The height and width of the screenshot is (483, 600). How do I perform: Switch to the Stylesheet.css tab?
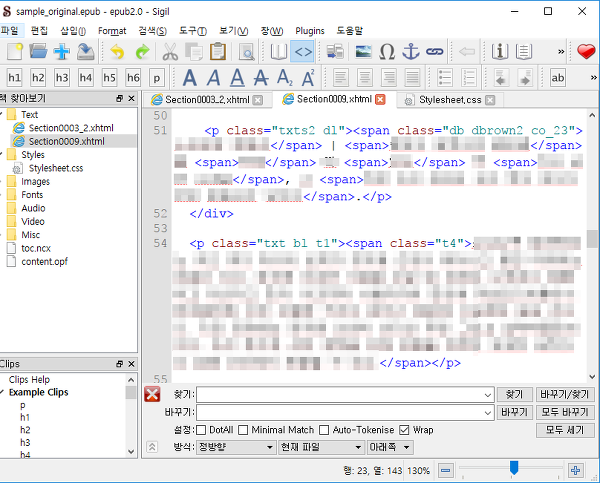coord(450,100)
